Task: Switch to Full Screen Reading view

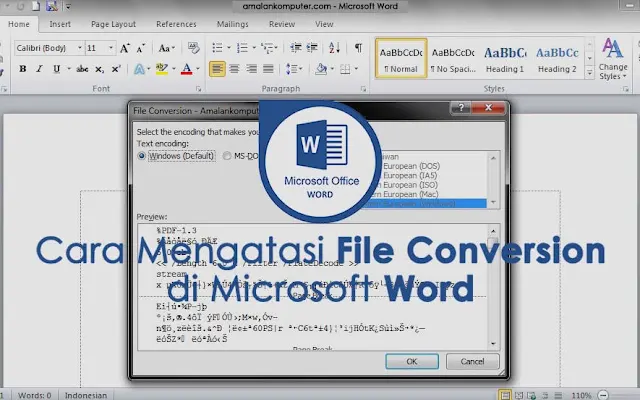Action: [x=519, y=395]
